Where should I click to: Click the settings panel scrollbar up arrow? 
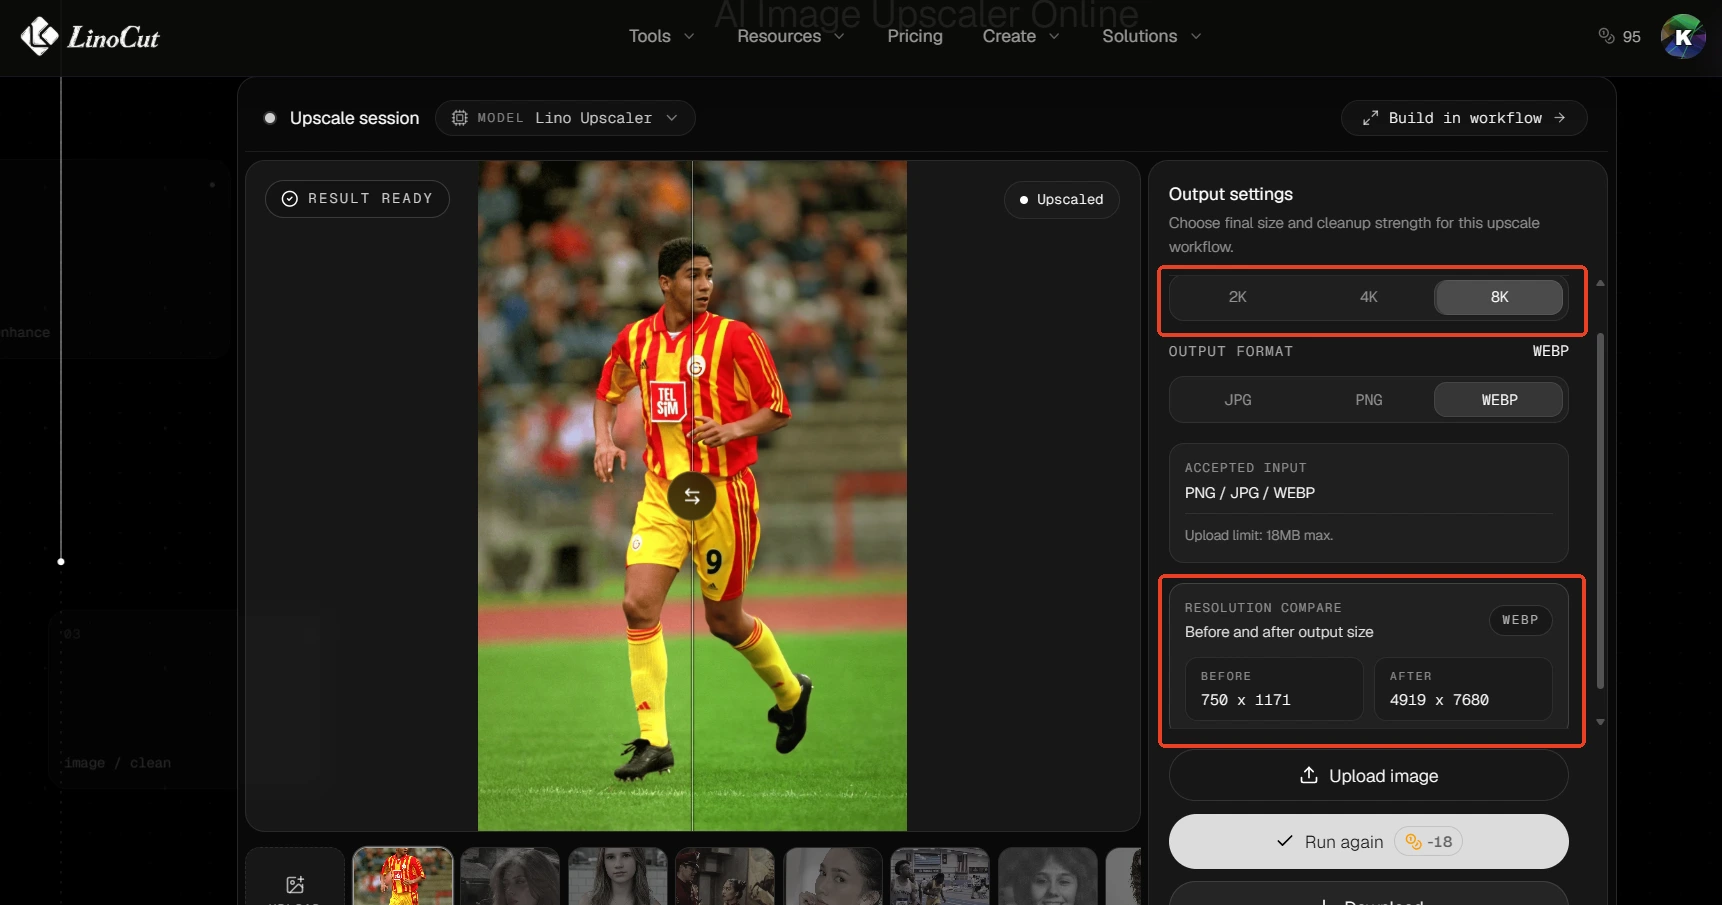[1600, 284]
